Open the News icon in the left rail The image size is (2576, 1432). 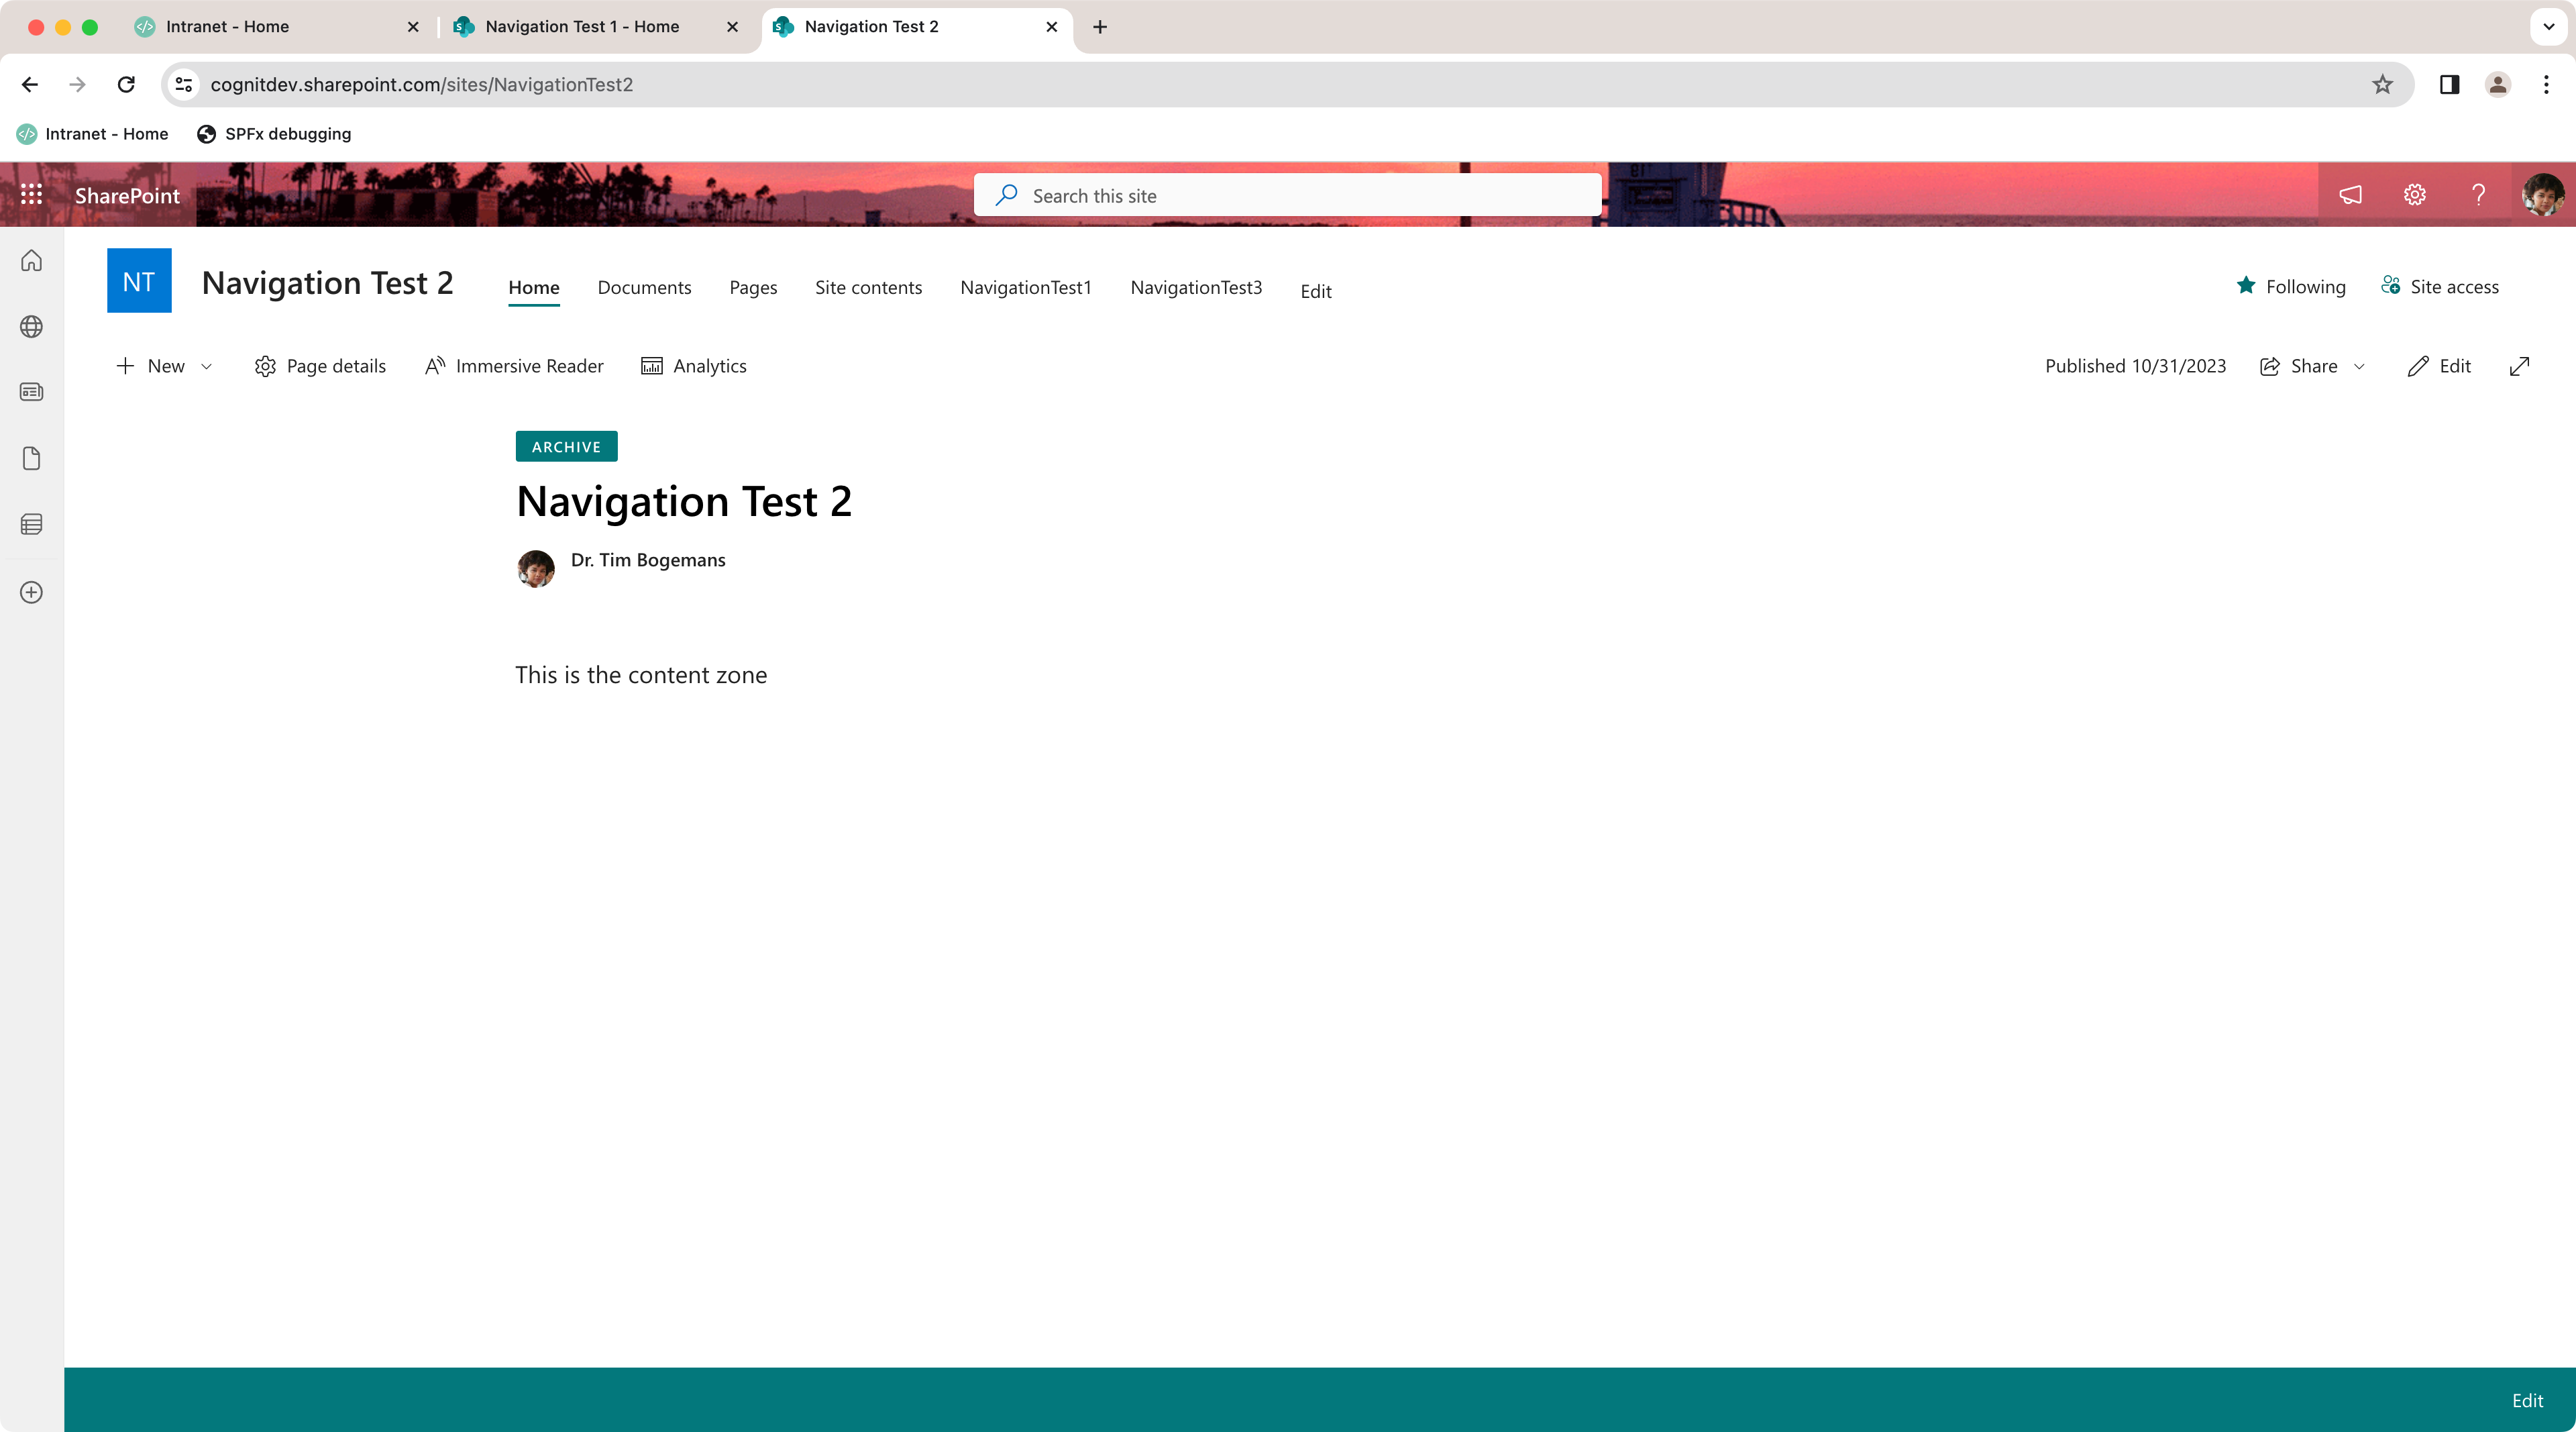[31, 391]
